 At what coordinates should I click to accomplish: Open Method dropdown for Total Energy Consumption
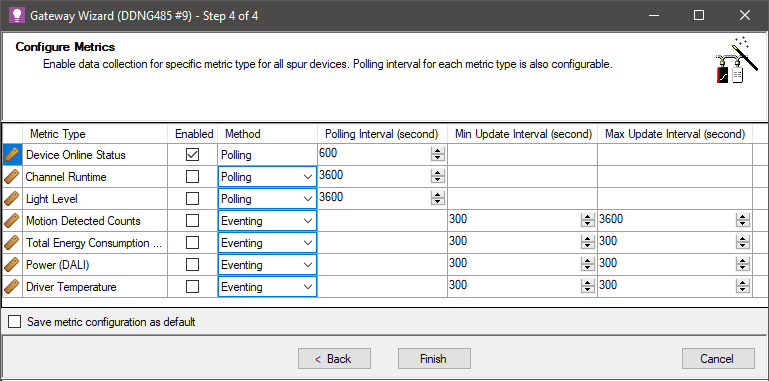(x=267, y=243)
